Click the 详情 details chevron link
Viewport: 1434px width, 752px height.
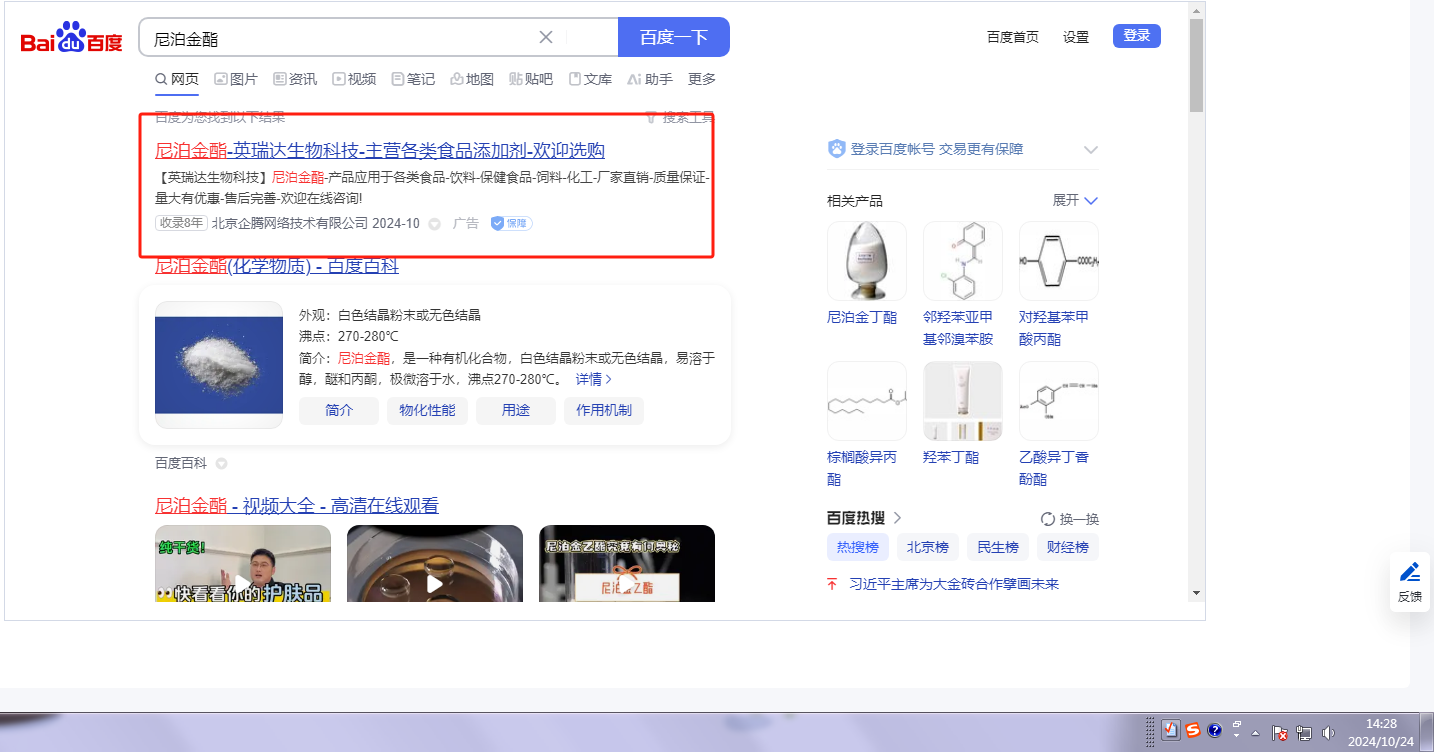click(594, 380)
